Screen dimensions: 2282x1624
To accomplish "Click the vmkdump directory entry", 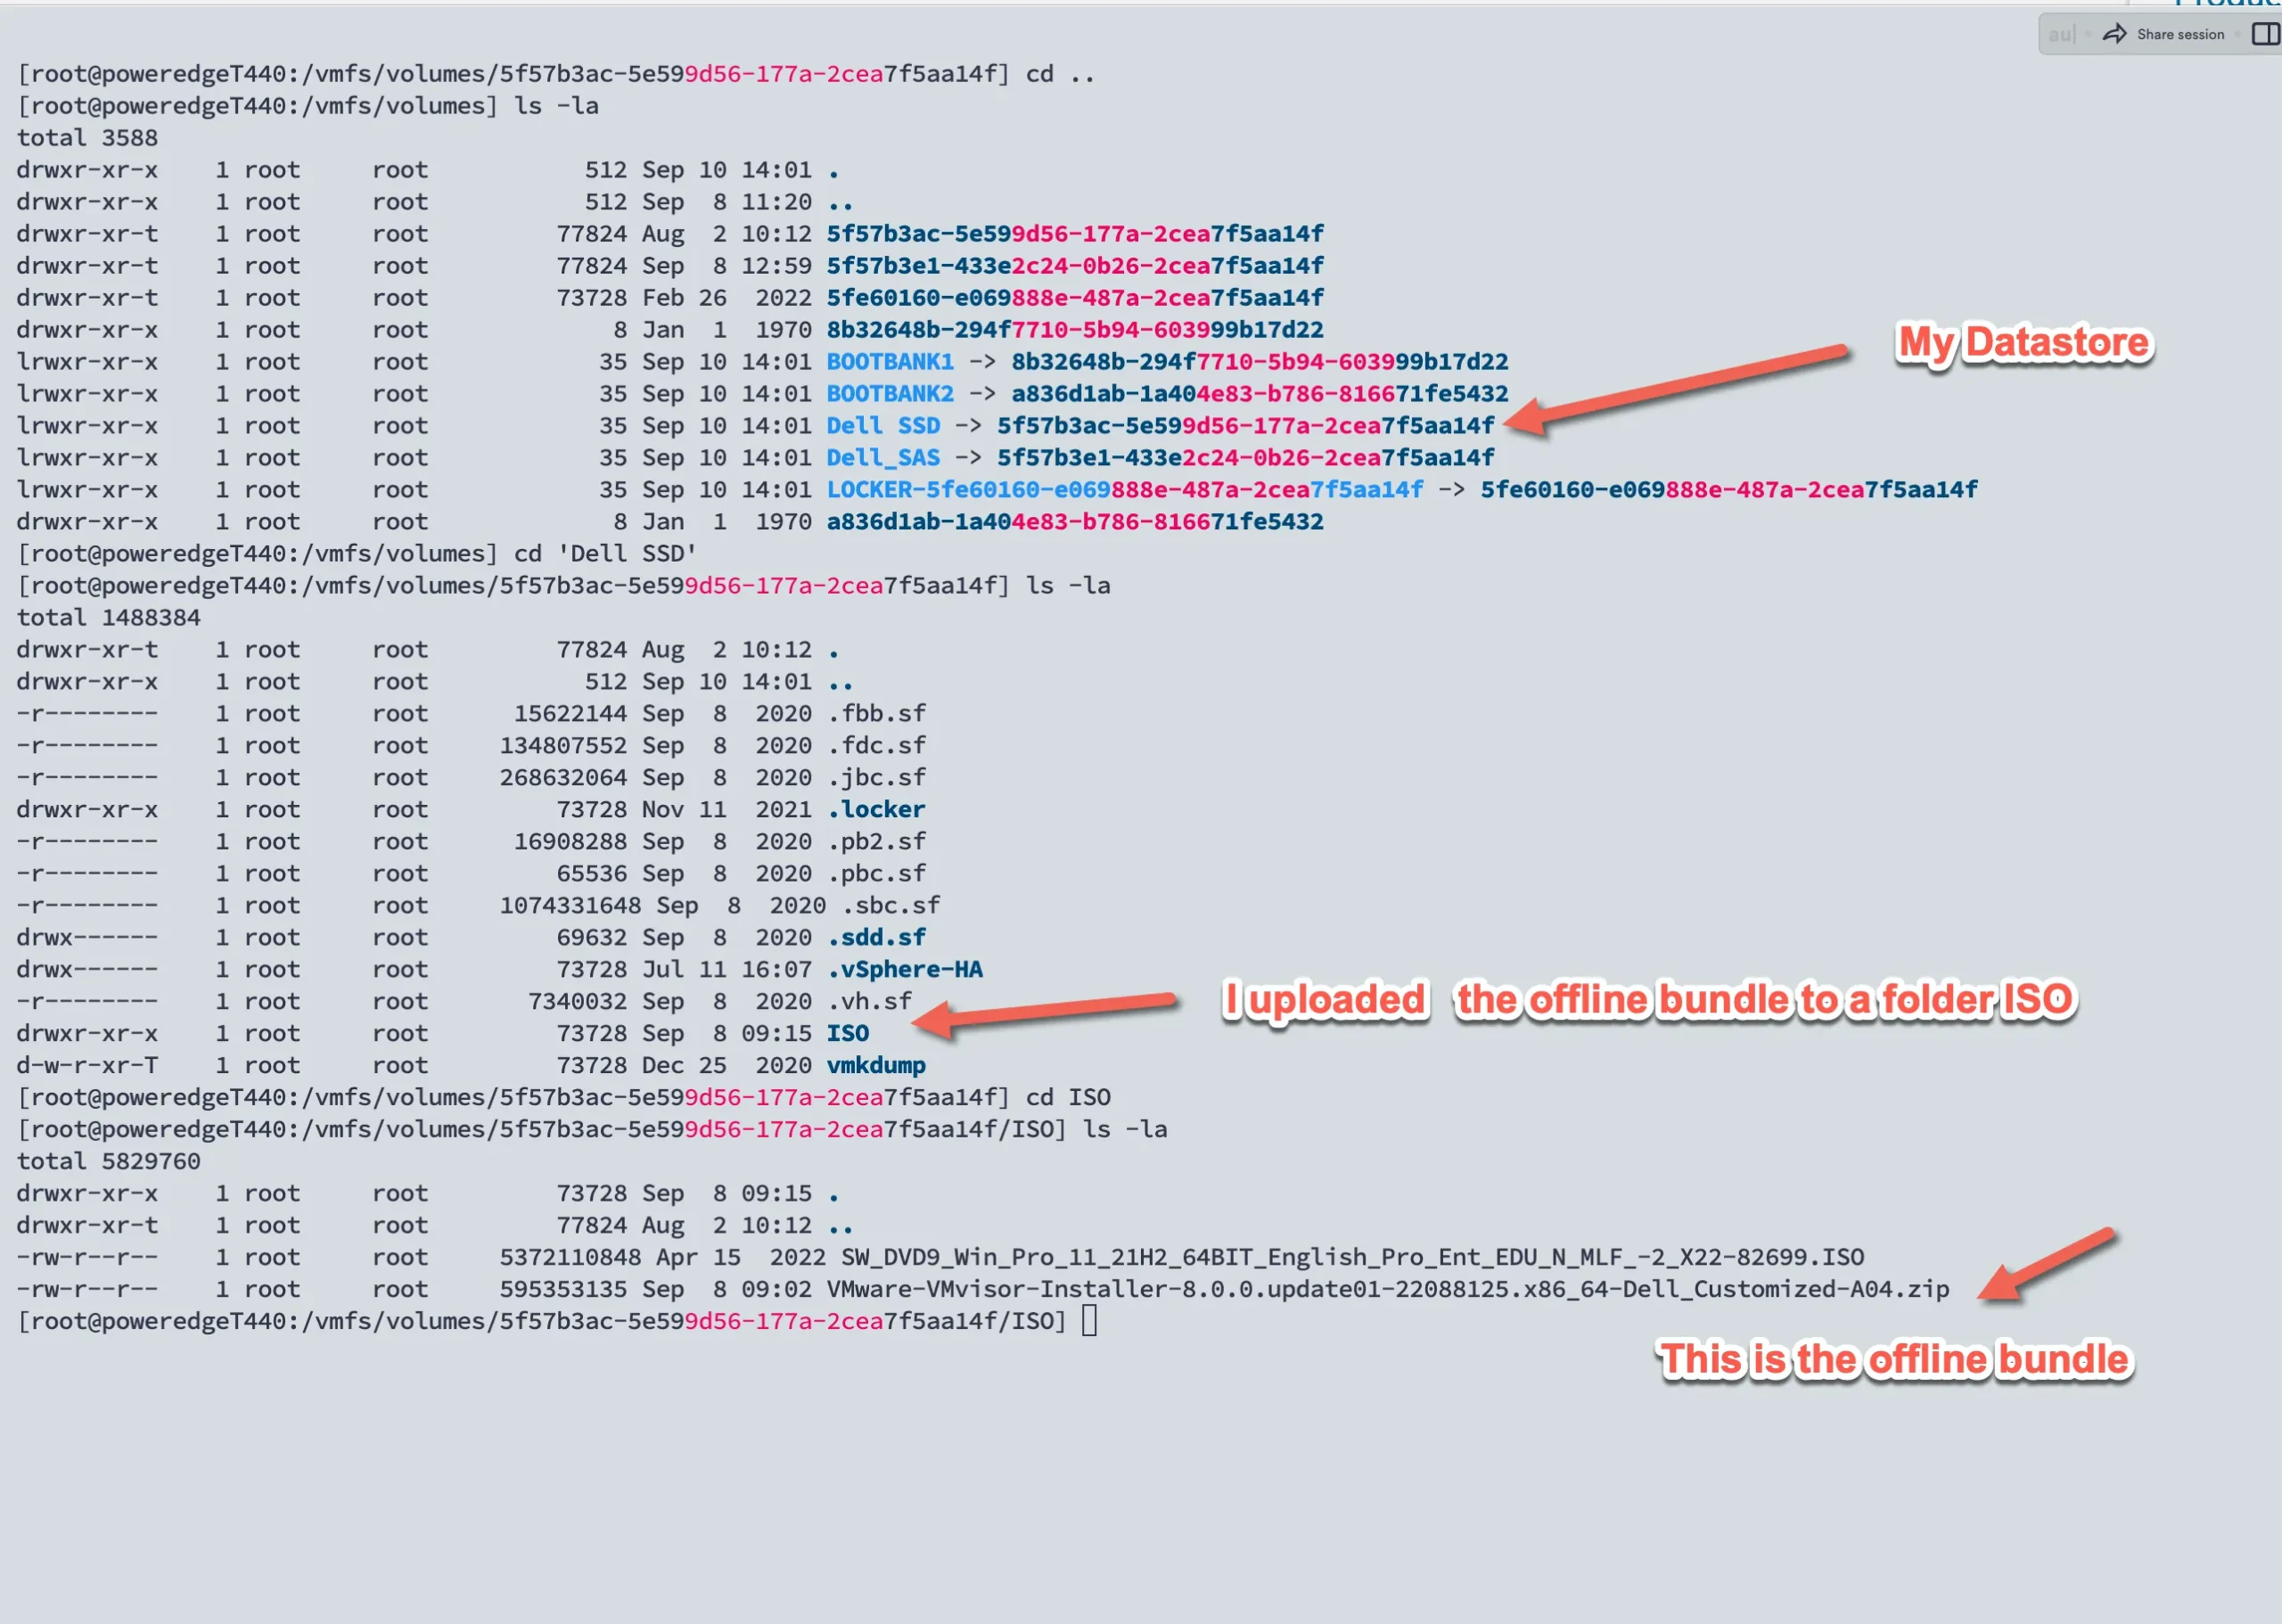I will point(875,1065).
